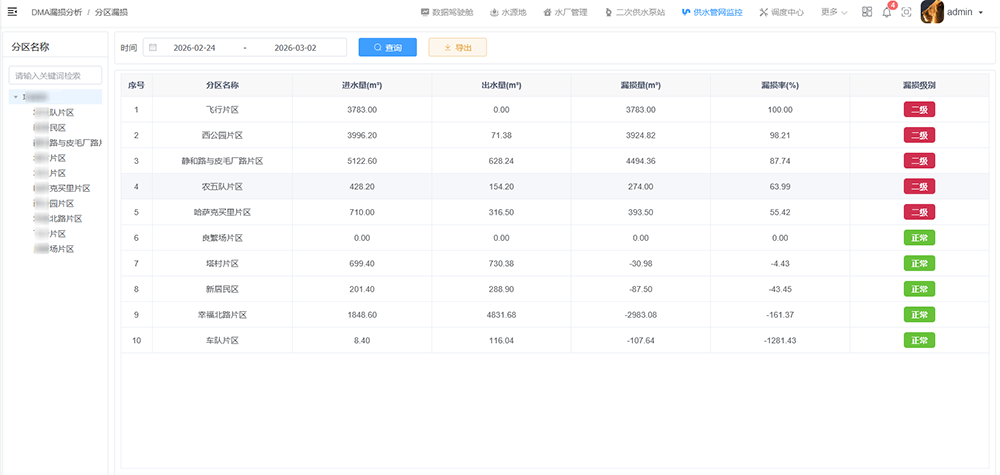
Task: Expand the 更多 dropdown menu
Action: (834, 12)
